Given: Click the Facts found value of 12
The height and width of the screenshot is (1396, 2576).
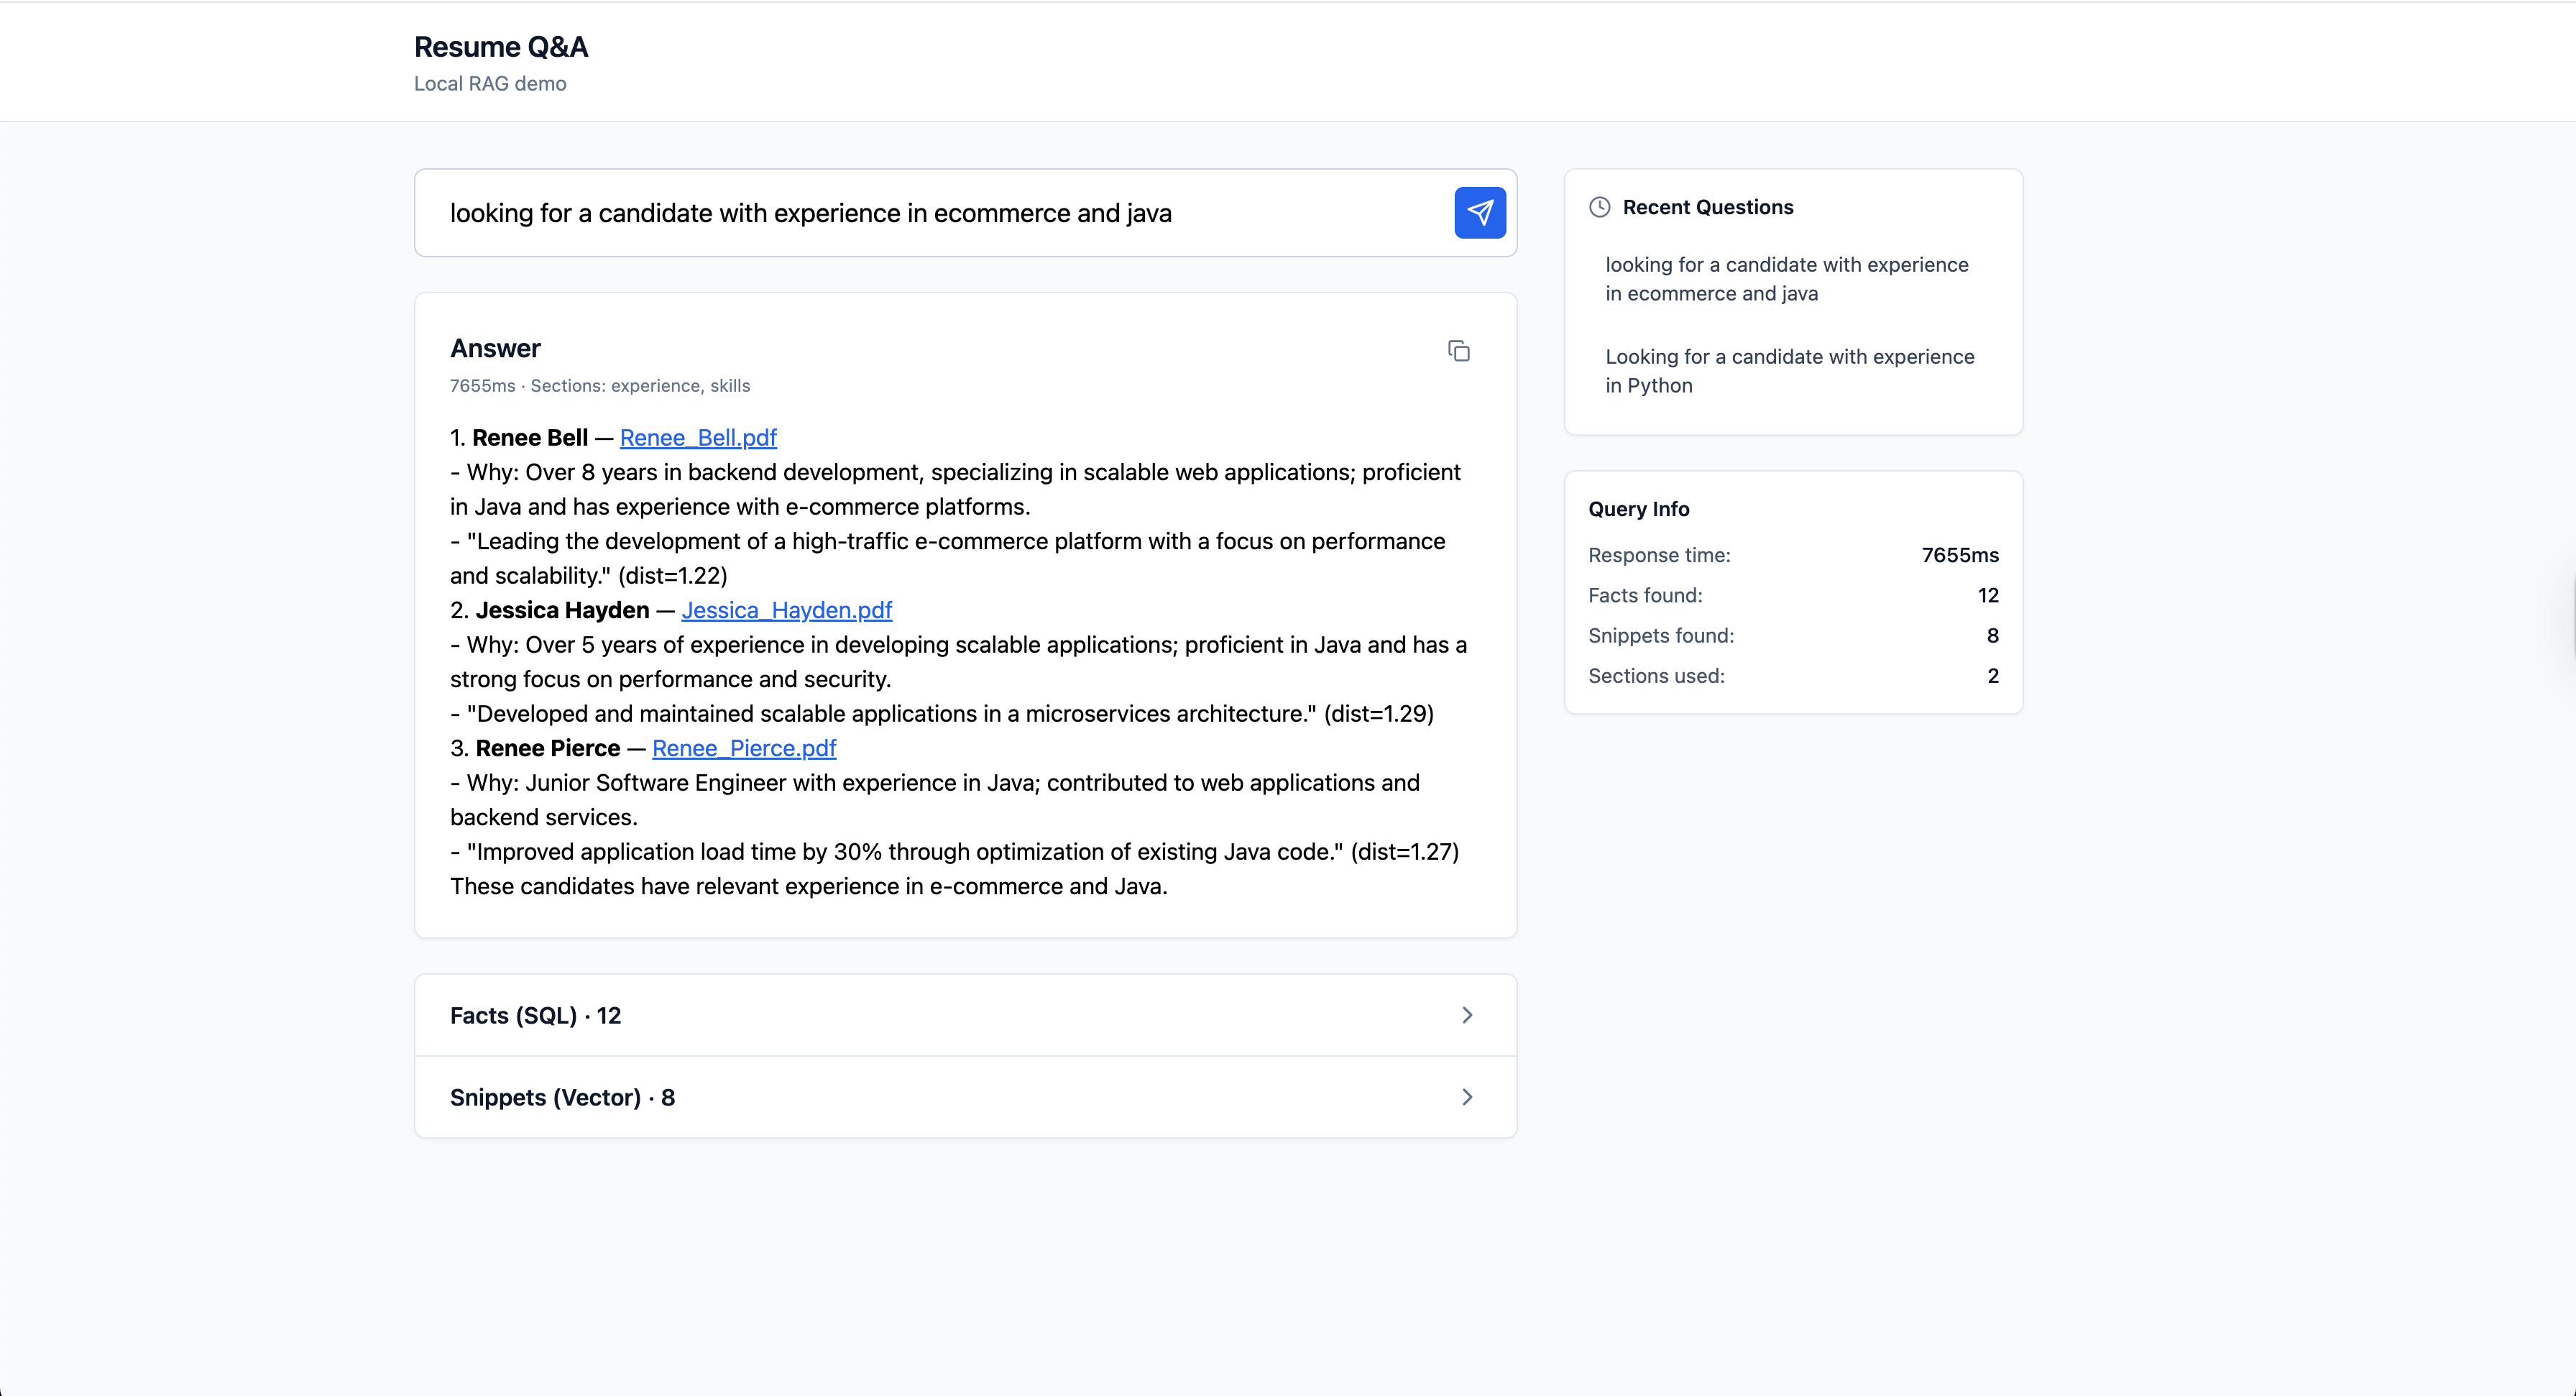Looking at the screenshot, I should 1987,595.
